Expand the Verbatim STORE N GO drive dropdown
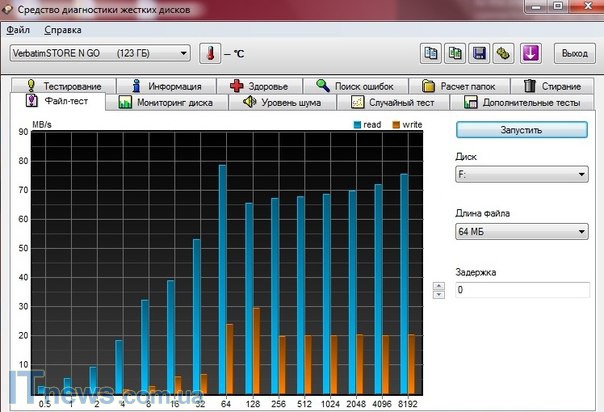This screenshot has height=412, width=604. [x=99, y=53]
